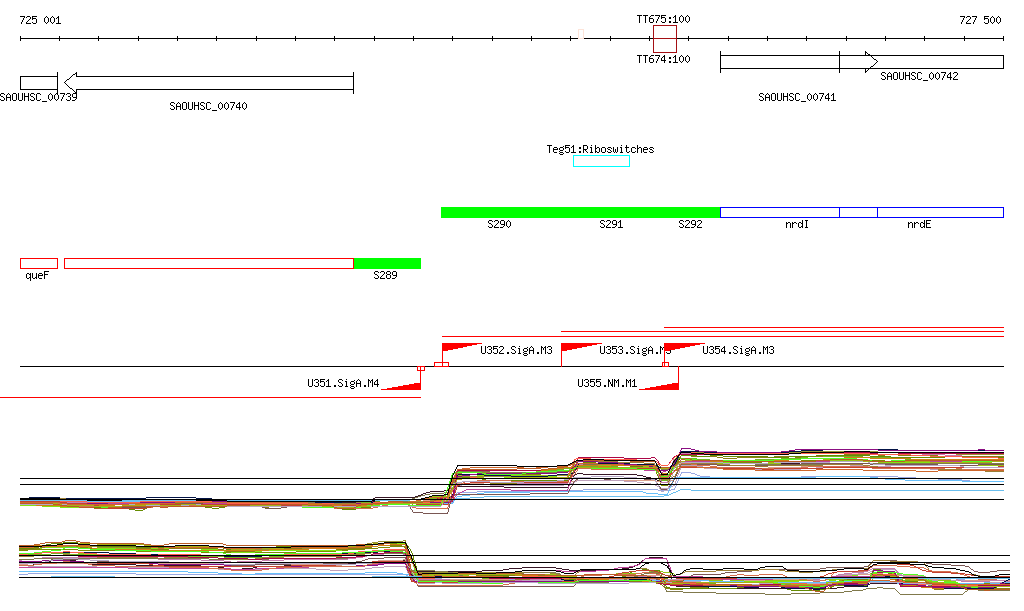Screen dimensions: 1024x611
Task: Select the SAOUHSC_00739 gene box
Action: (39, 83)
